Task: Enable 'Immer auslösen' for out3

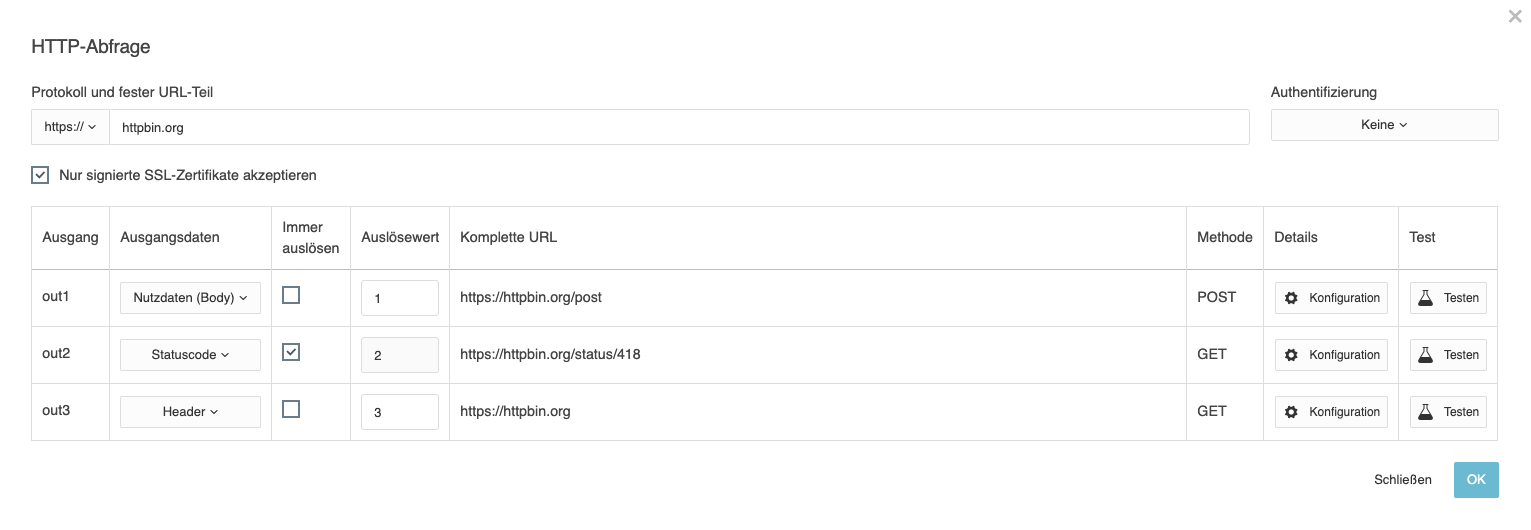Action: tap(291, 409)
